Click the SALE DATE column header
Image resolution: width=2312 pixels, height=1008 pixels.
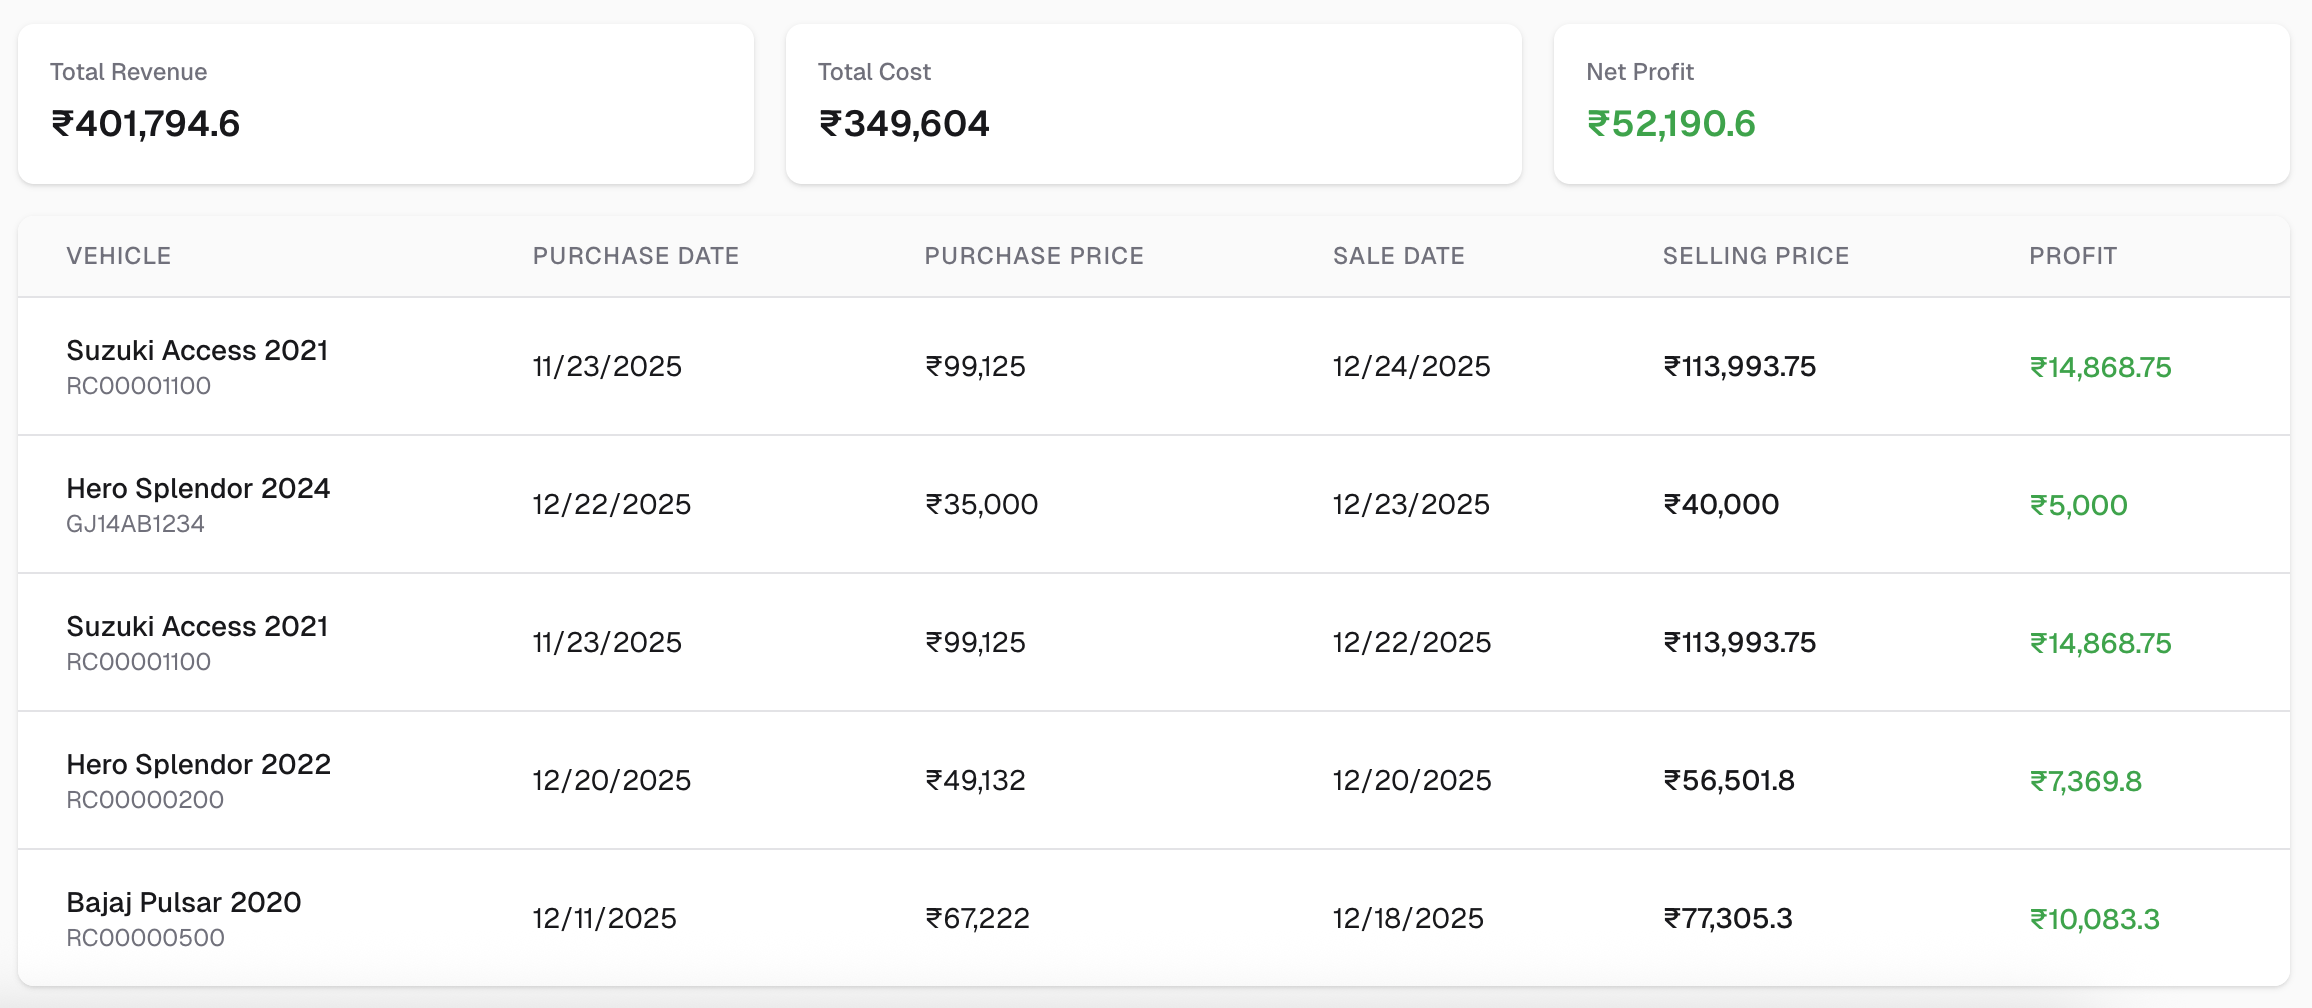point(1399,256)
